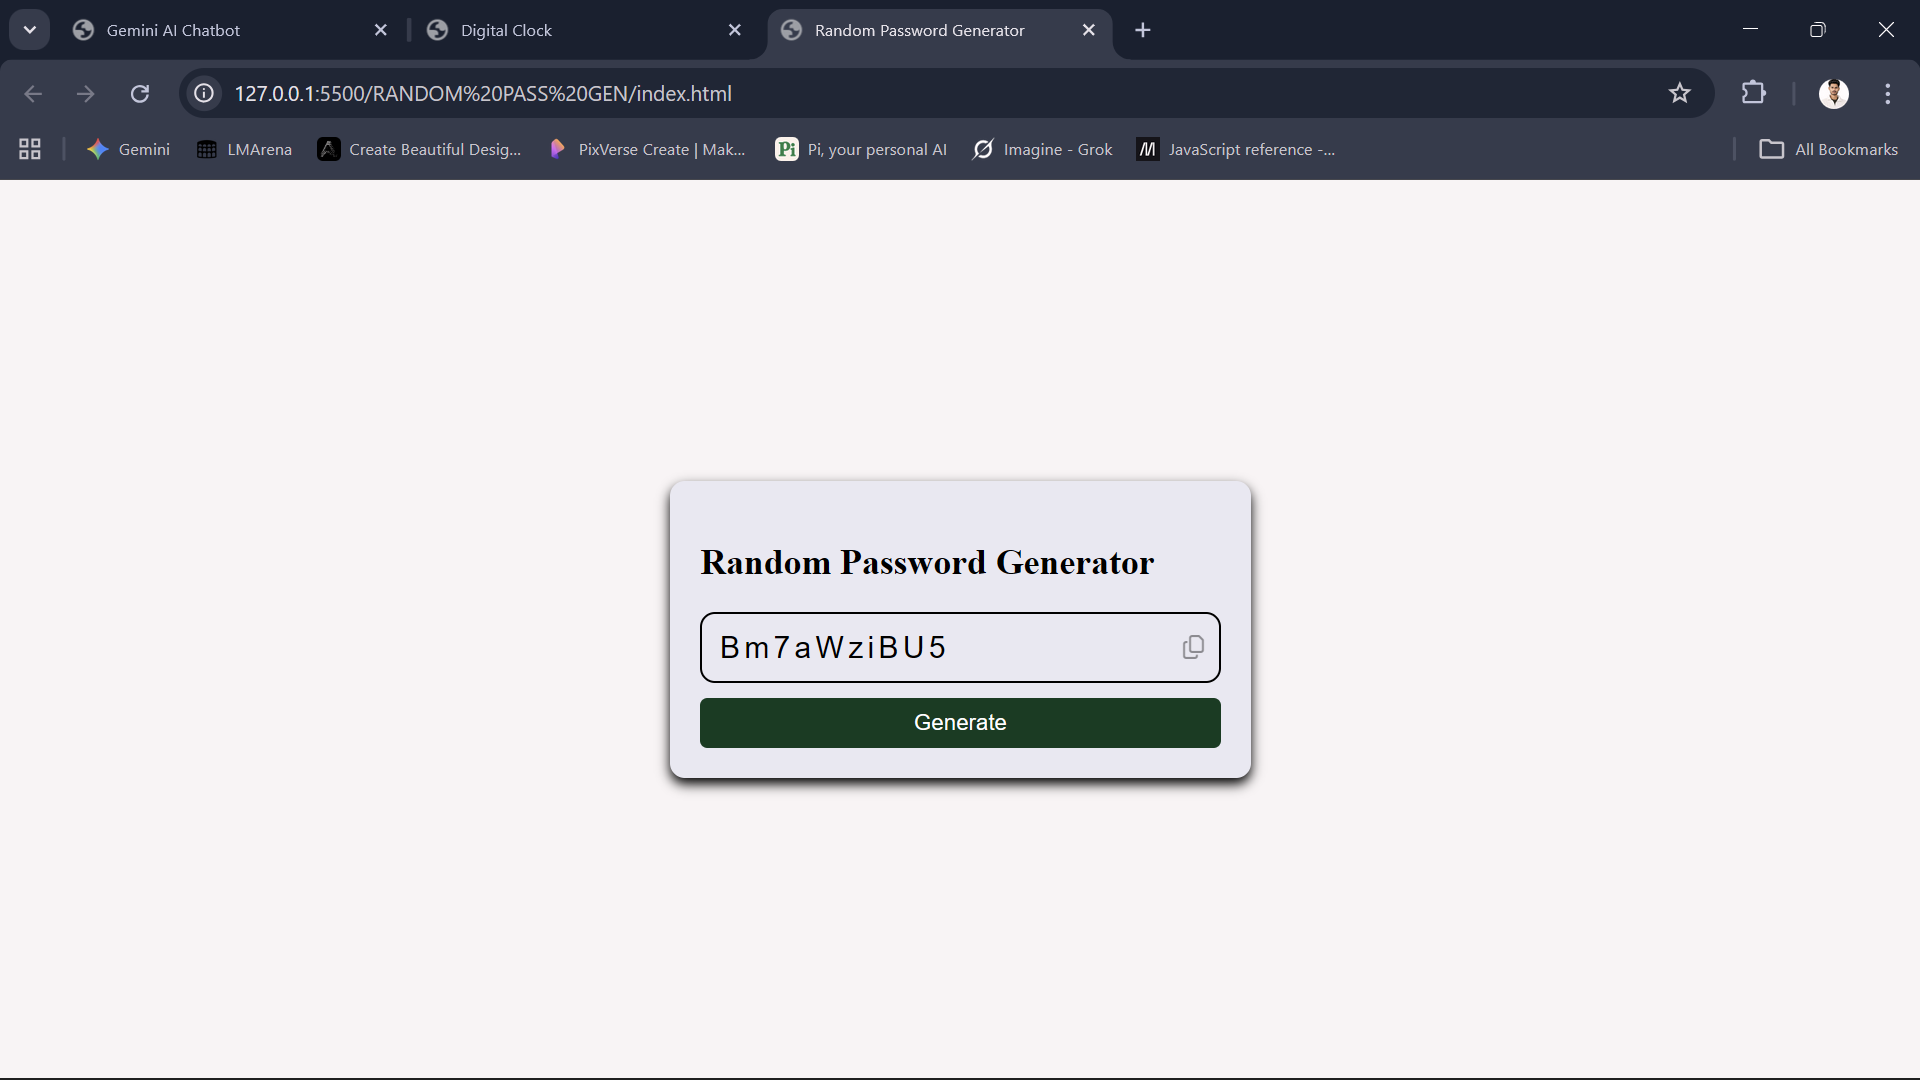Viewport: 1920px width, 1080px height.
Task: Expand the tab search dropdown arrow
Action: tap(29, 30)
